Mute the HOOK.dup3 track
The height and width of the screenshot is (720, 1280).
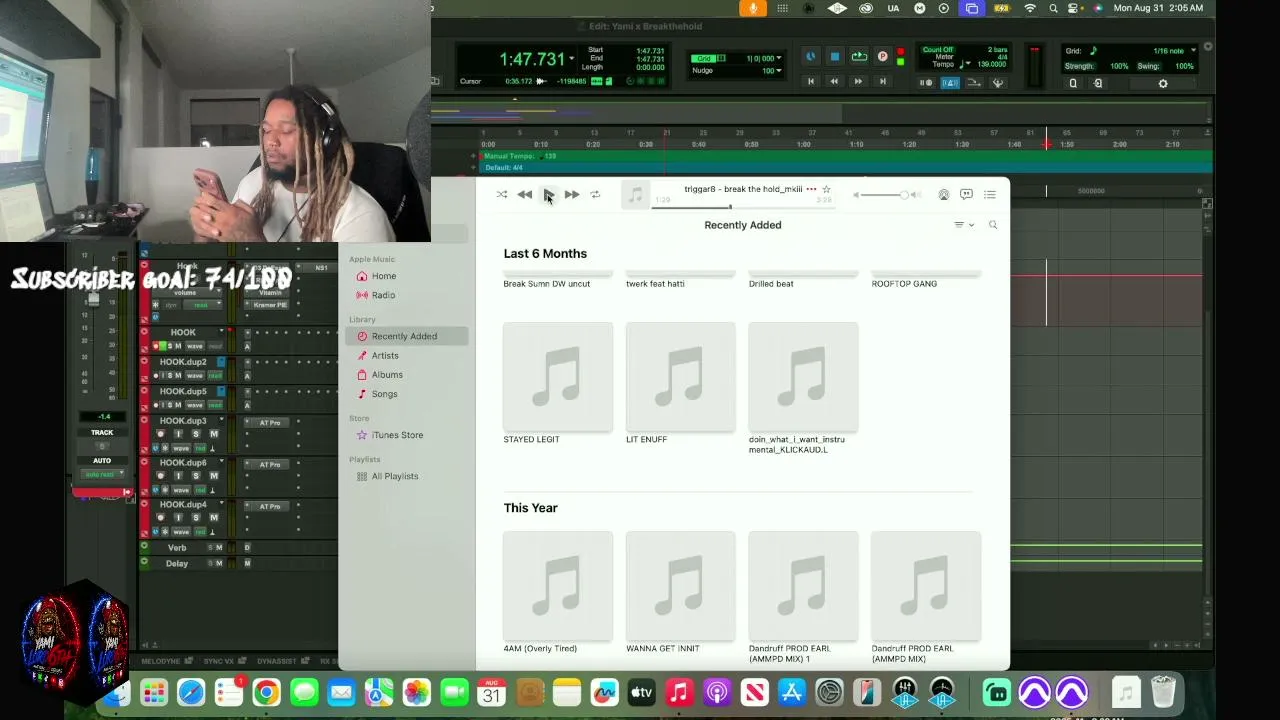213,434
